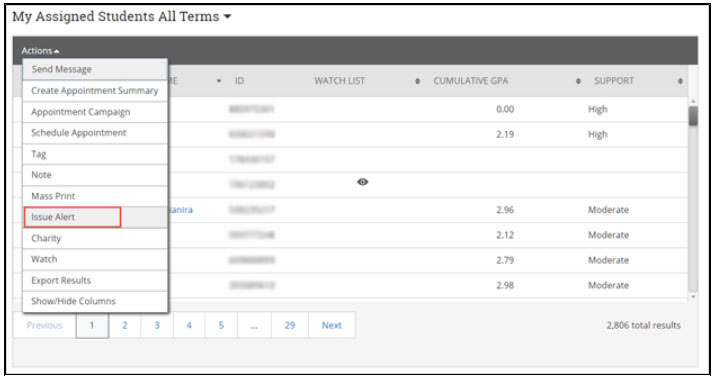Click Moderate support in the 2.96 row
716x376 pixels.
tap(608, 210)
